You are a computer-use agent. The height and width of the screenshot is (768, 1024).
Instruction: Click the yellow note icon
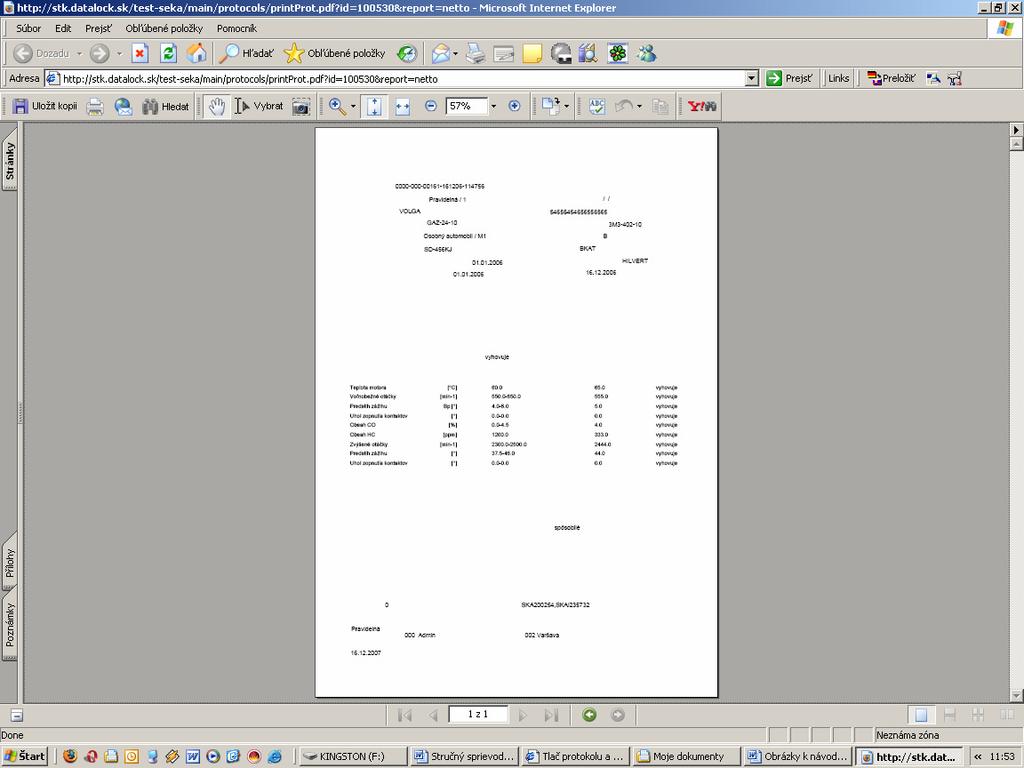point(532,53)
